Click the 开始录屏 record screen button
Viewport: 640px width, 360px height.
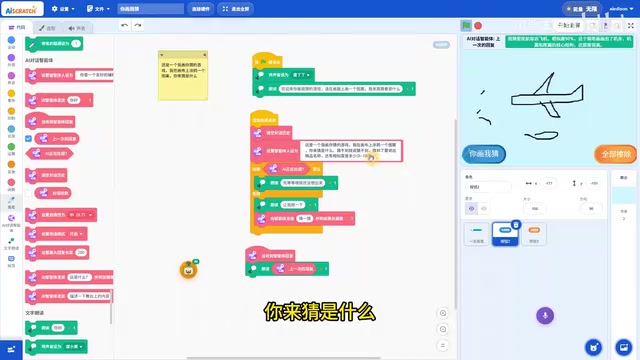(569, 25)
